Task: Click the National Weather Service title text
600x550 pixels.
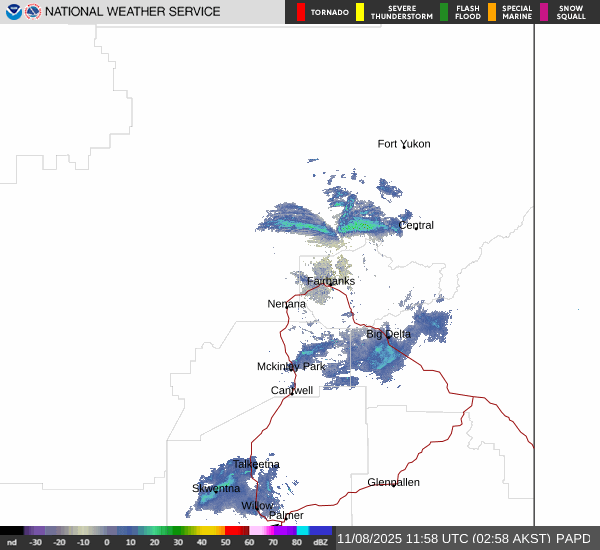Action: [133, 12]
